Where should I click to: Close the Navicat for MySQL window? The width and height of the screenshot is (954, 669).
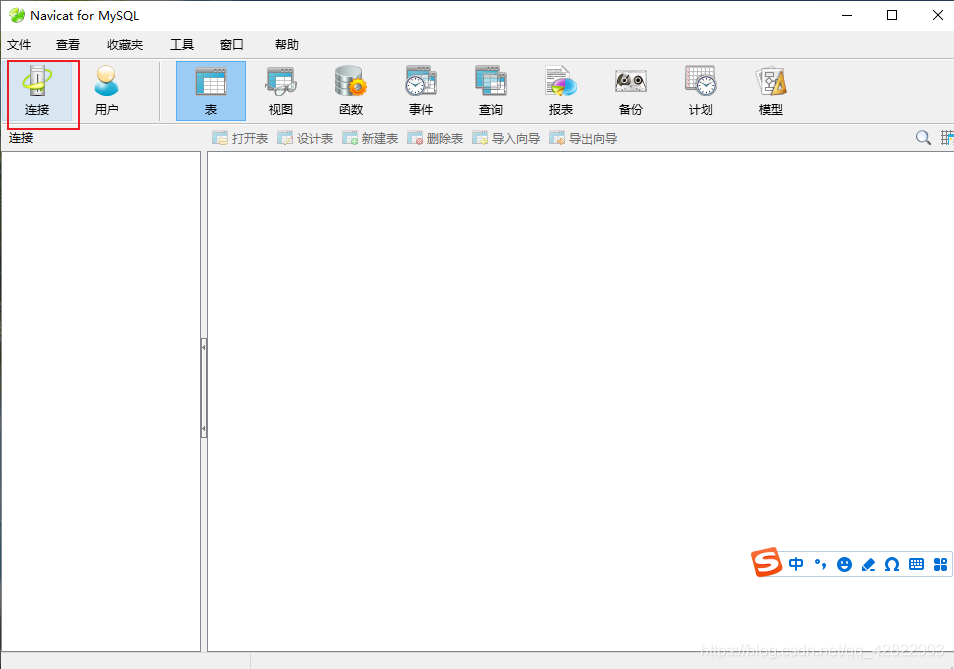[938, 15]
